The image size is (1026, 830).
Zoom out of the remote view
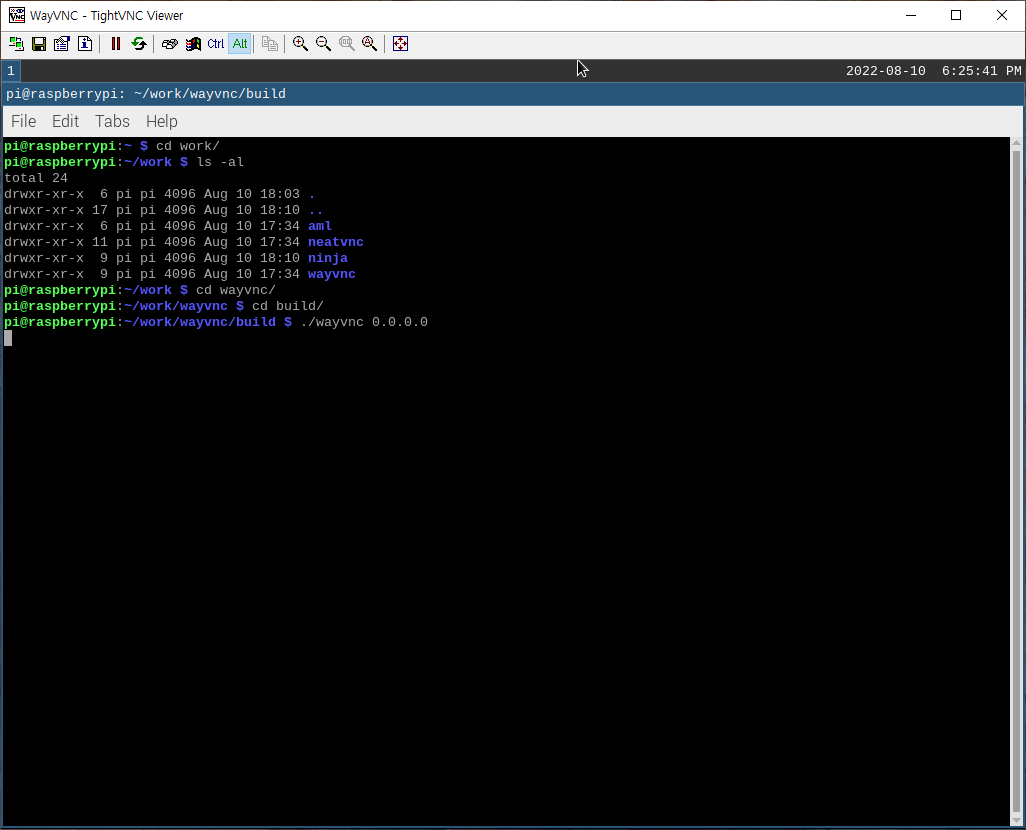323,44
